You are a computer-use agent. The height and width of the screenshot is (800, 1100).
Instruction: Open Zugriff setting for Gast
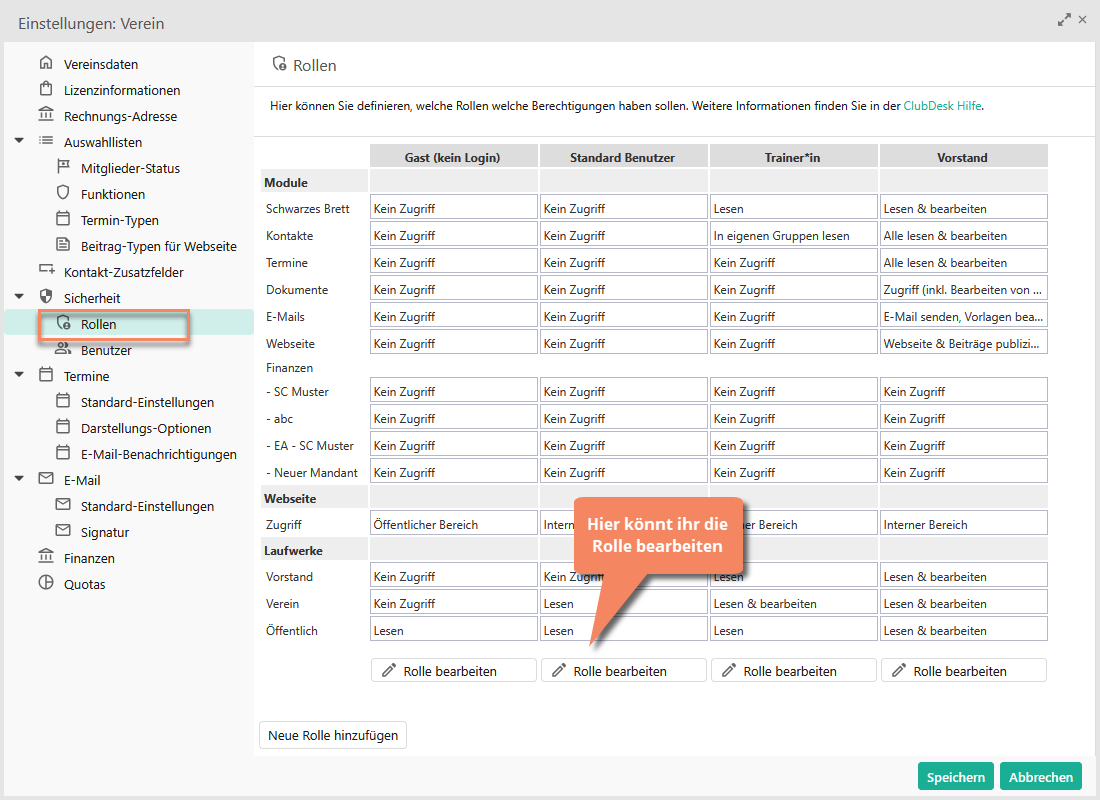click(453, 524)
